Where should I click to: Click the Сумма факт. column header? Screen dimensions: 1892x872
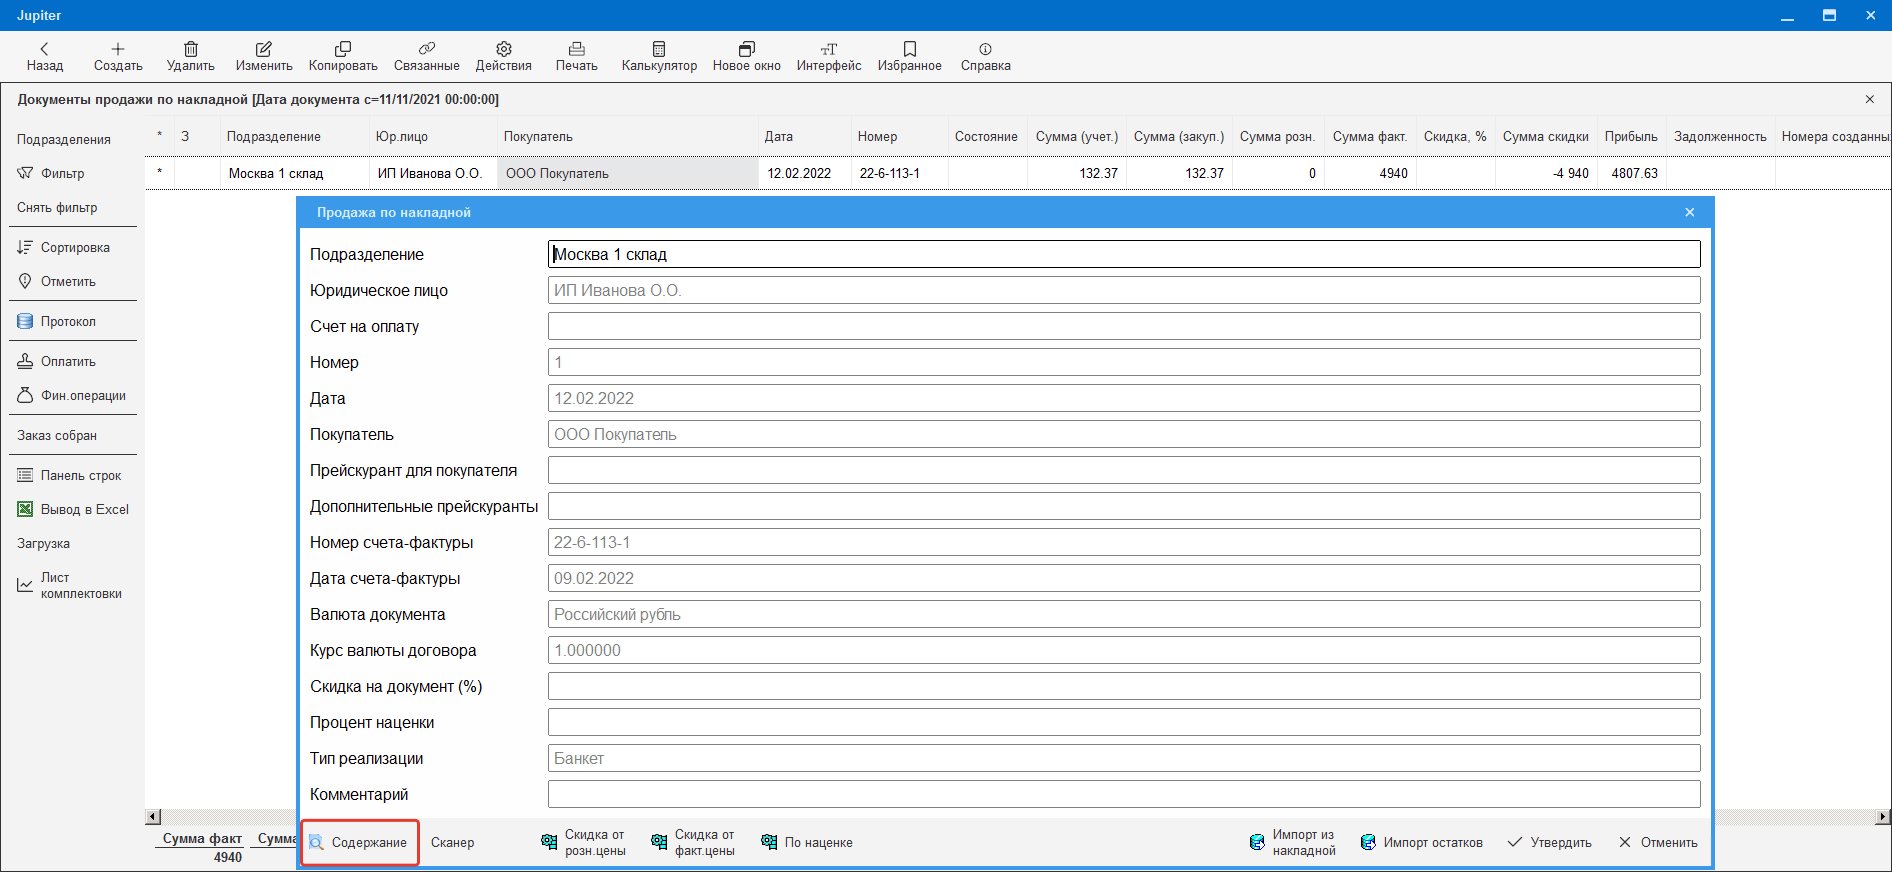click(1369, 136)
